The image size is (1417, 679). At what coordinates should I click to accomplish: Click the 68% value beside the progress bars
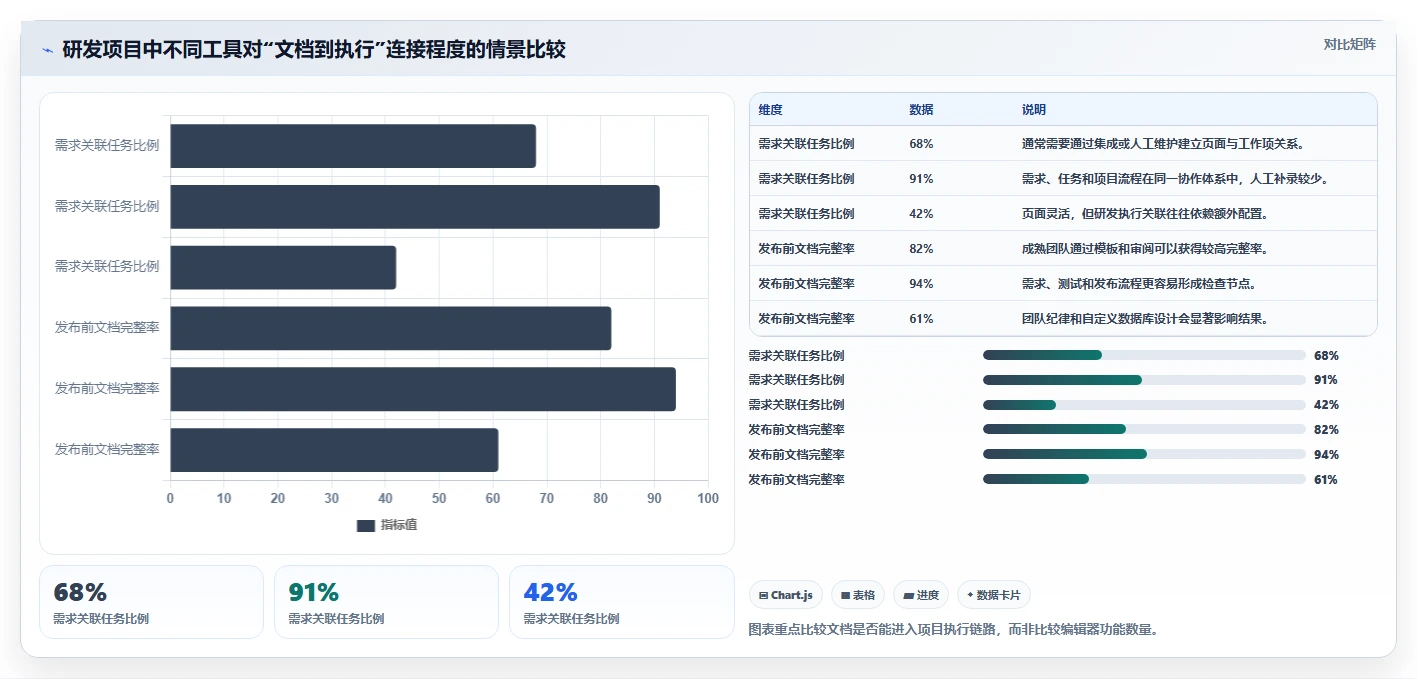[x=1326, y=355]
